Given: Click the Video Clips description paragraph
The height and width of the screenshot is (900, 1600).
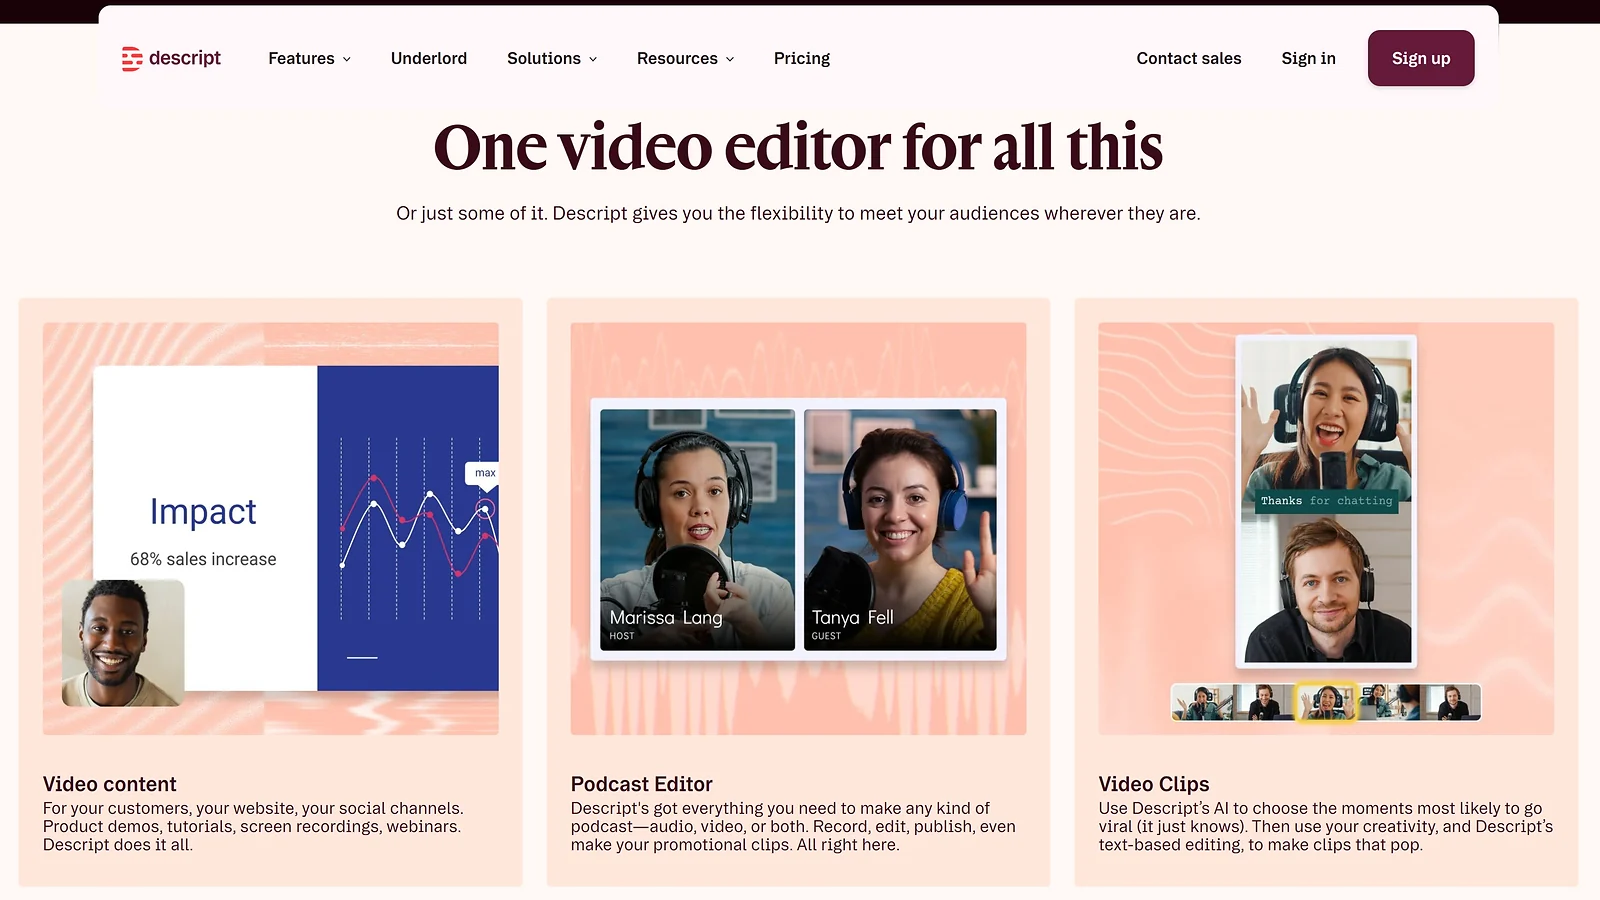Looking at the screenshot, I should tap(1326, 827).
